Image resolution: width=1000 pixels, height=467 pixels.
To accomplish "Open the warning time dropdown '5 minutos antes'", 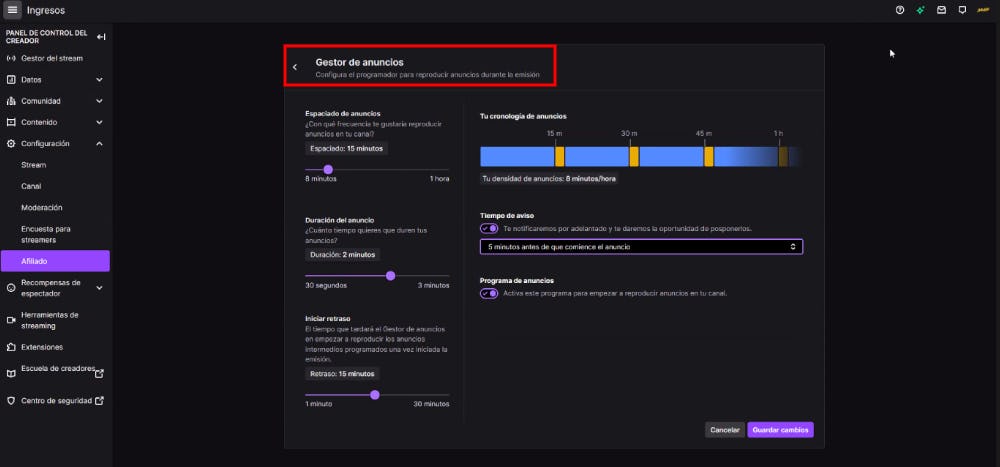I will pyautogui.click(x=641, y=246).
